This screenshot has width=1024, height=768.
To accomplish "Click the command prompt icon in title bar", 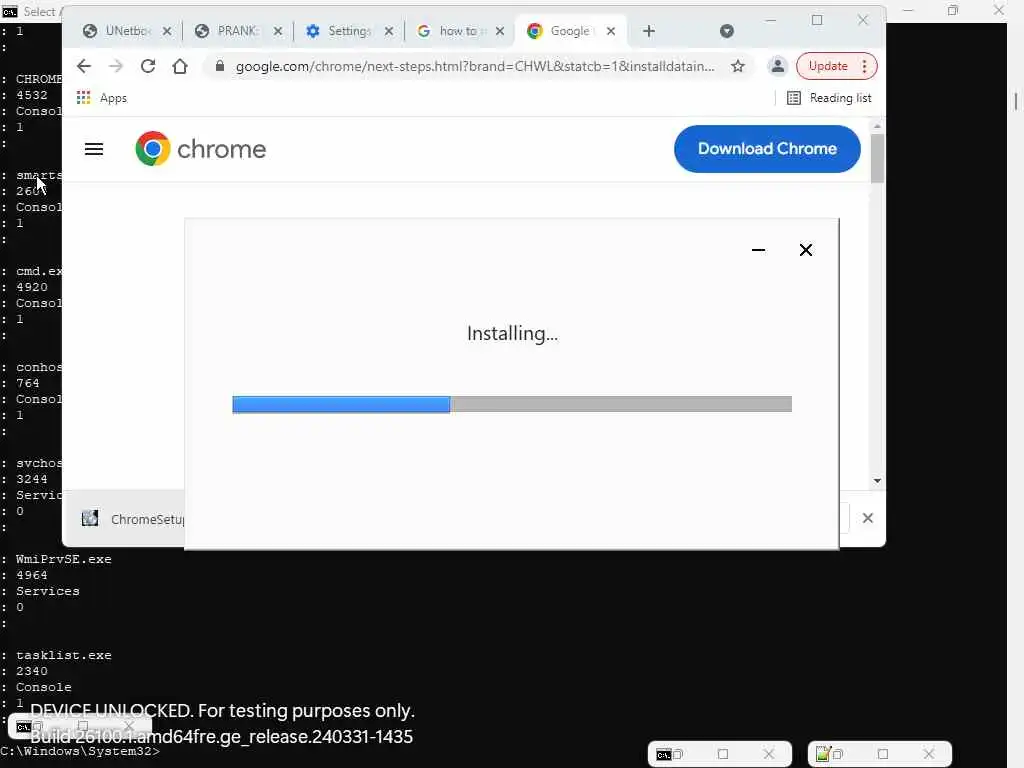I will tap(10, 12).
